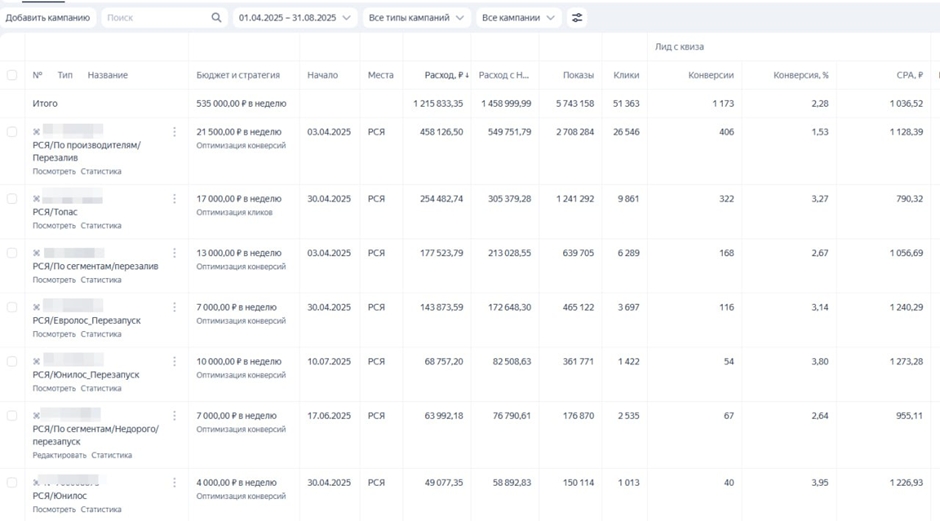Click the Добавить кампанию button
Image resolution: width=940 pixels, height=521 pixels.
pyautogui.click(x=48, y=18)
